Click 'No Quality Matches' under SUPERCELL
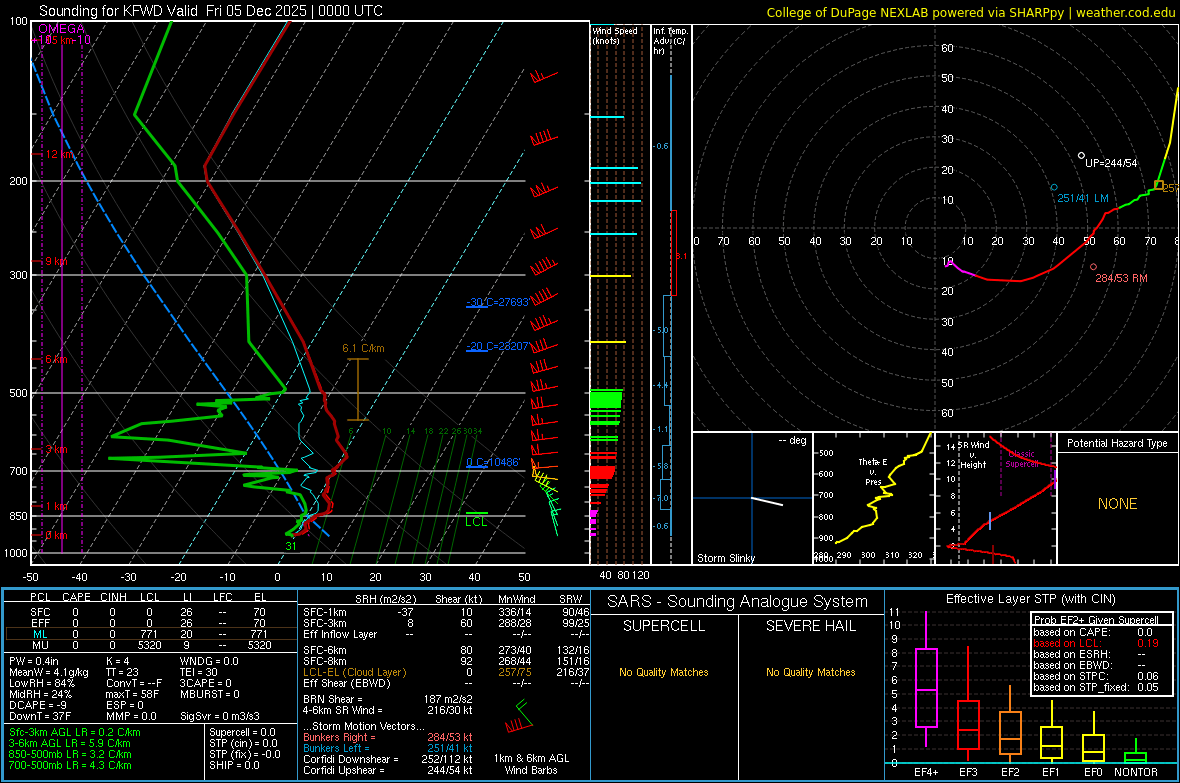Screen dimensions: 1180x783 [x=664, y=672]
